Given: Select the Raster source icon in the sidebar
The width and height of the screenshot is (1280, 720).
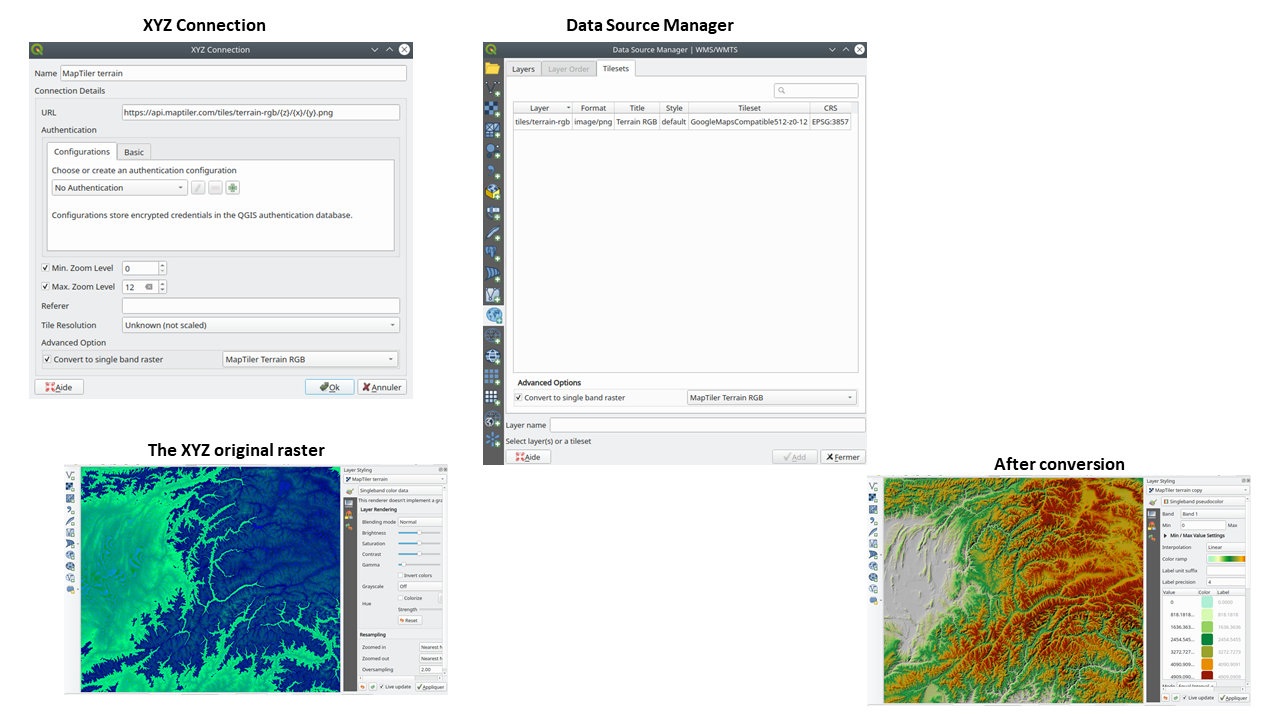Looking at the screenshot, I should tap(492, 109).
